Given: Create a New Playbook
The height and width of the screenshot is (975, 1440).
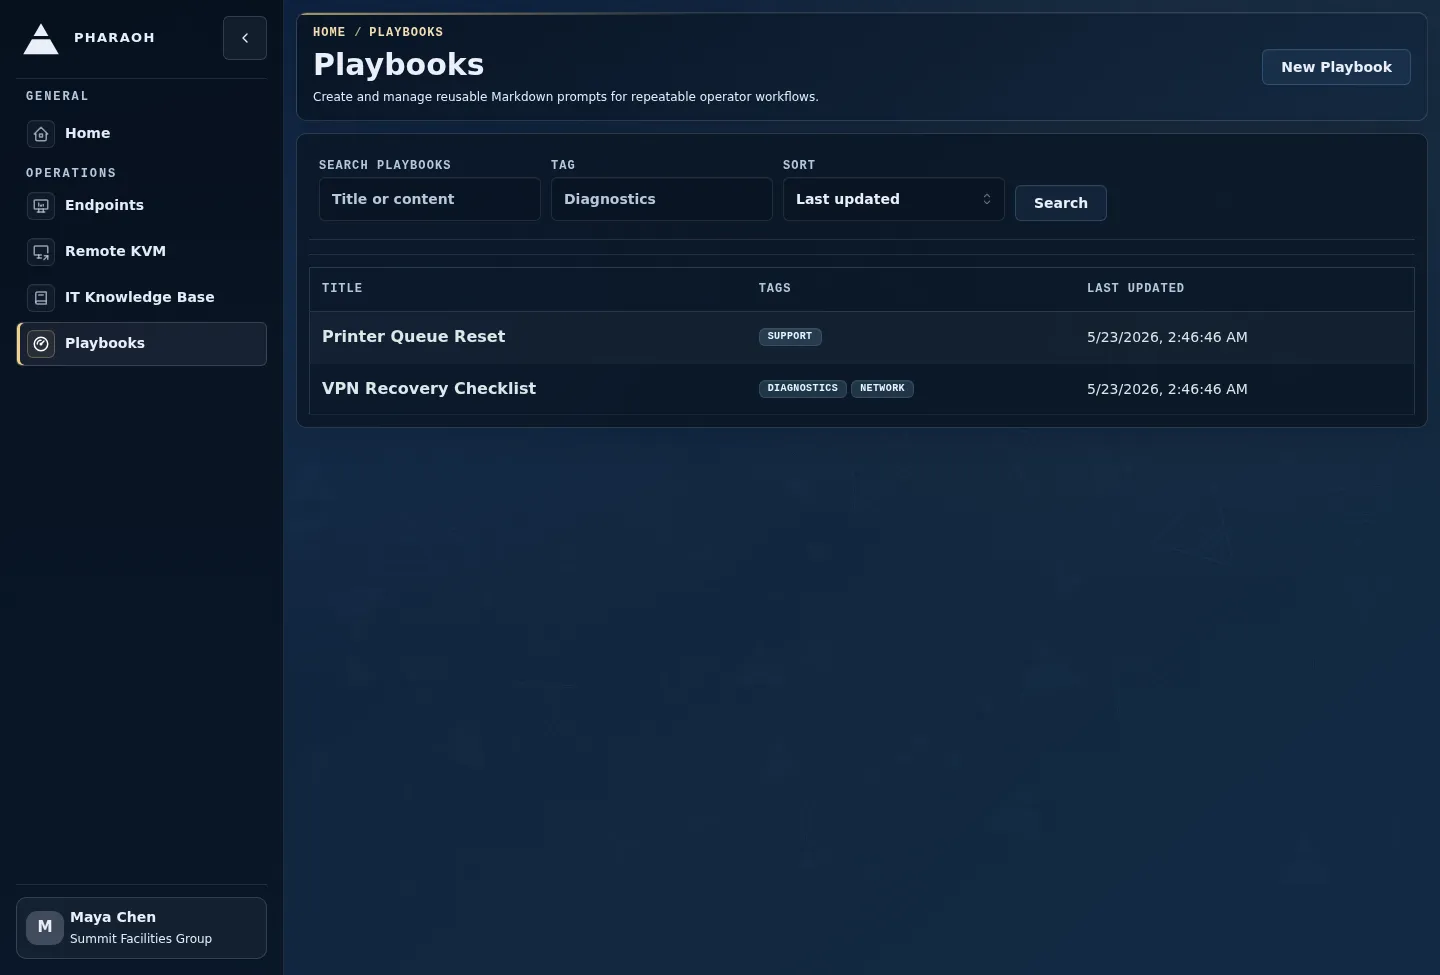Looking at the screenshot, I should pyautogui.click(x=1336, y=67).
